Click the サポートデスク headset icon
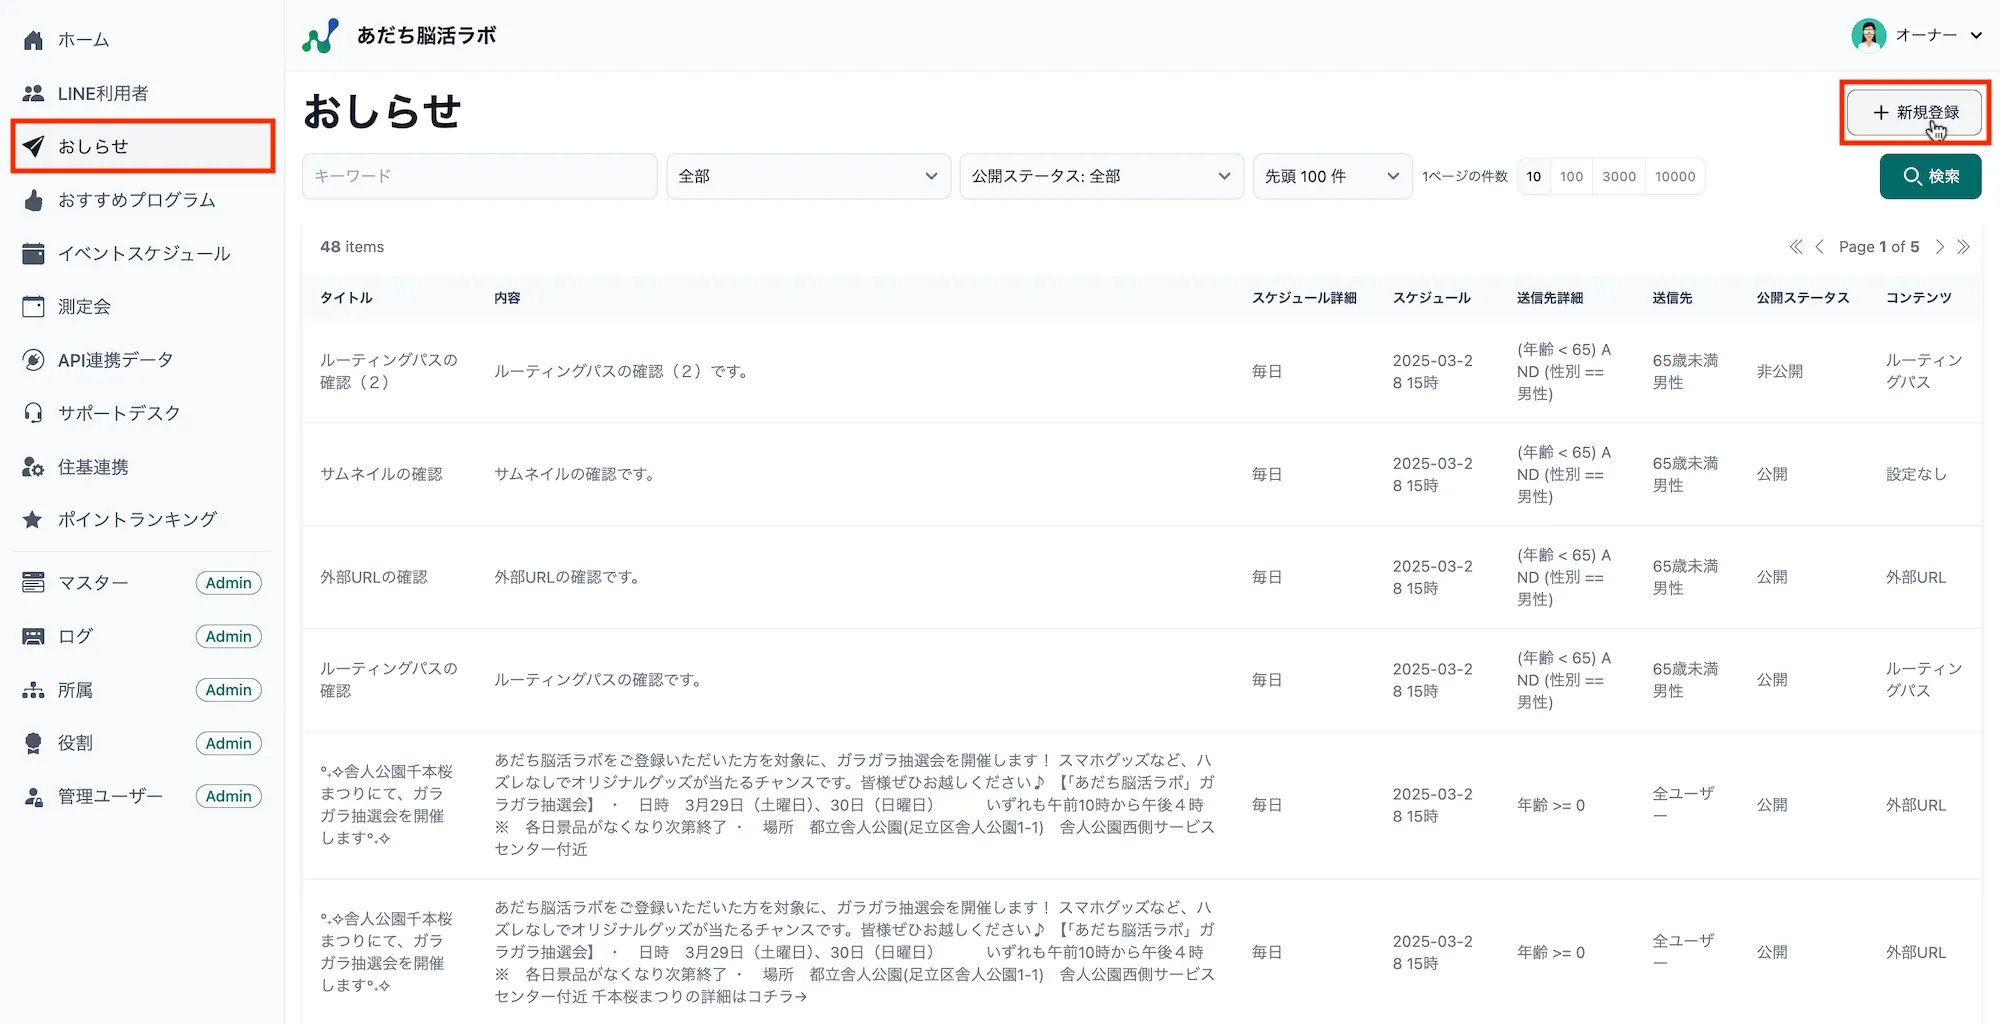2000x1024 pixels. tap(34, 413)
